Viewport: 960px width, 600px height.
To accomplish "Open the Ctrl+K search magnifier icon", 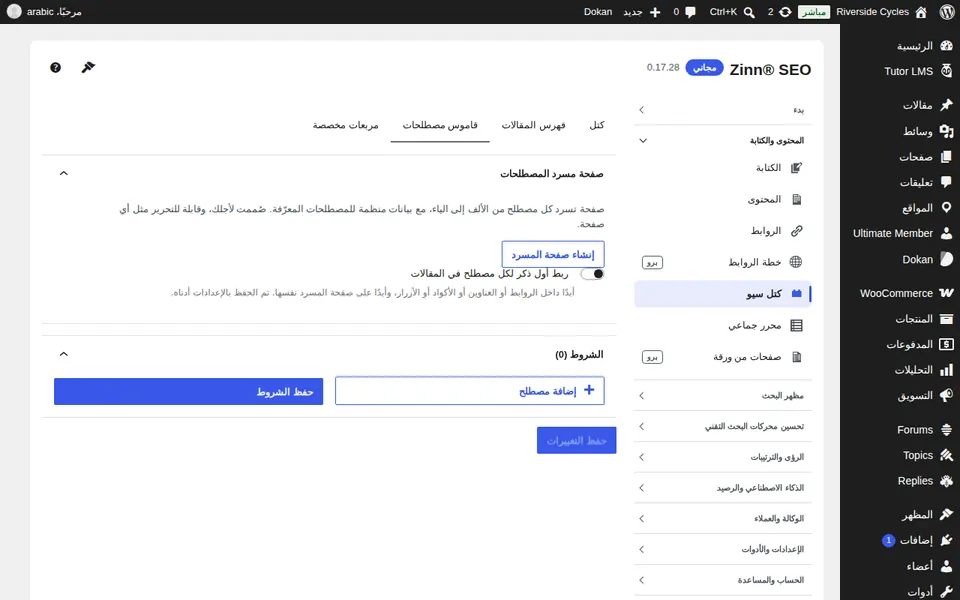I will click(x=749, y=12).
